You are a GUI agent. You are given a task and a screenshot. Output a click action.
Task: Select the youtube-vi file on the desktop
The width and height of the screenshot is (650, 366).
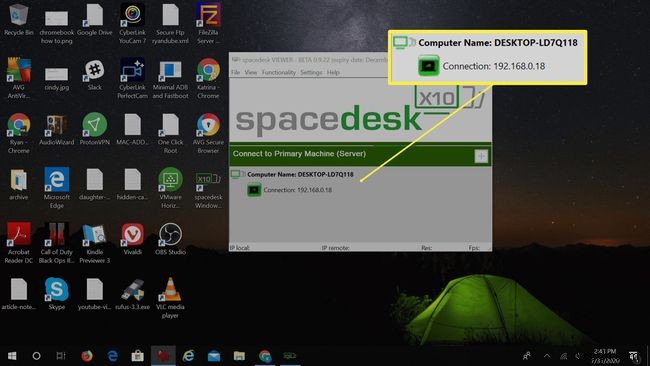tap(95, 294)
